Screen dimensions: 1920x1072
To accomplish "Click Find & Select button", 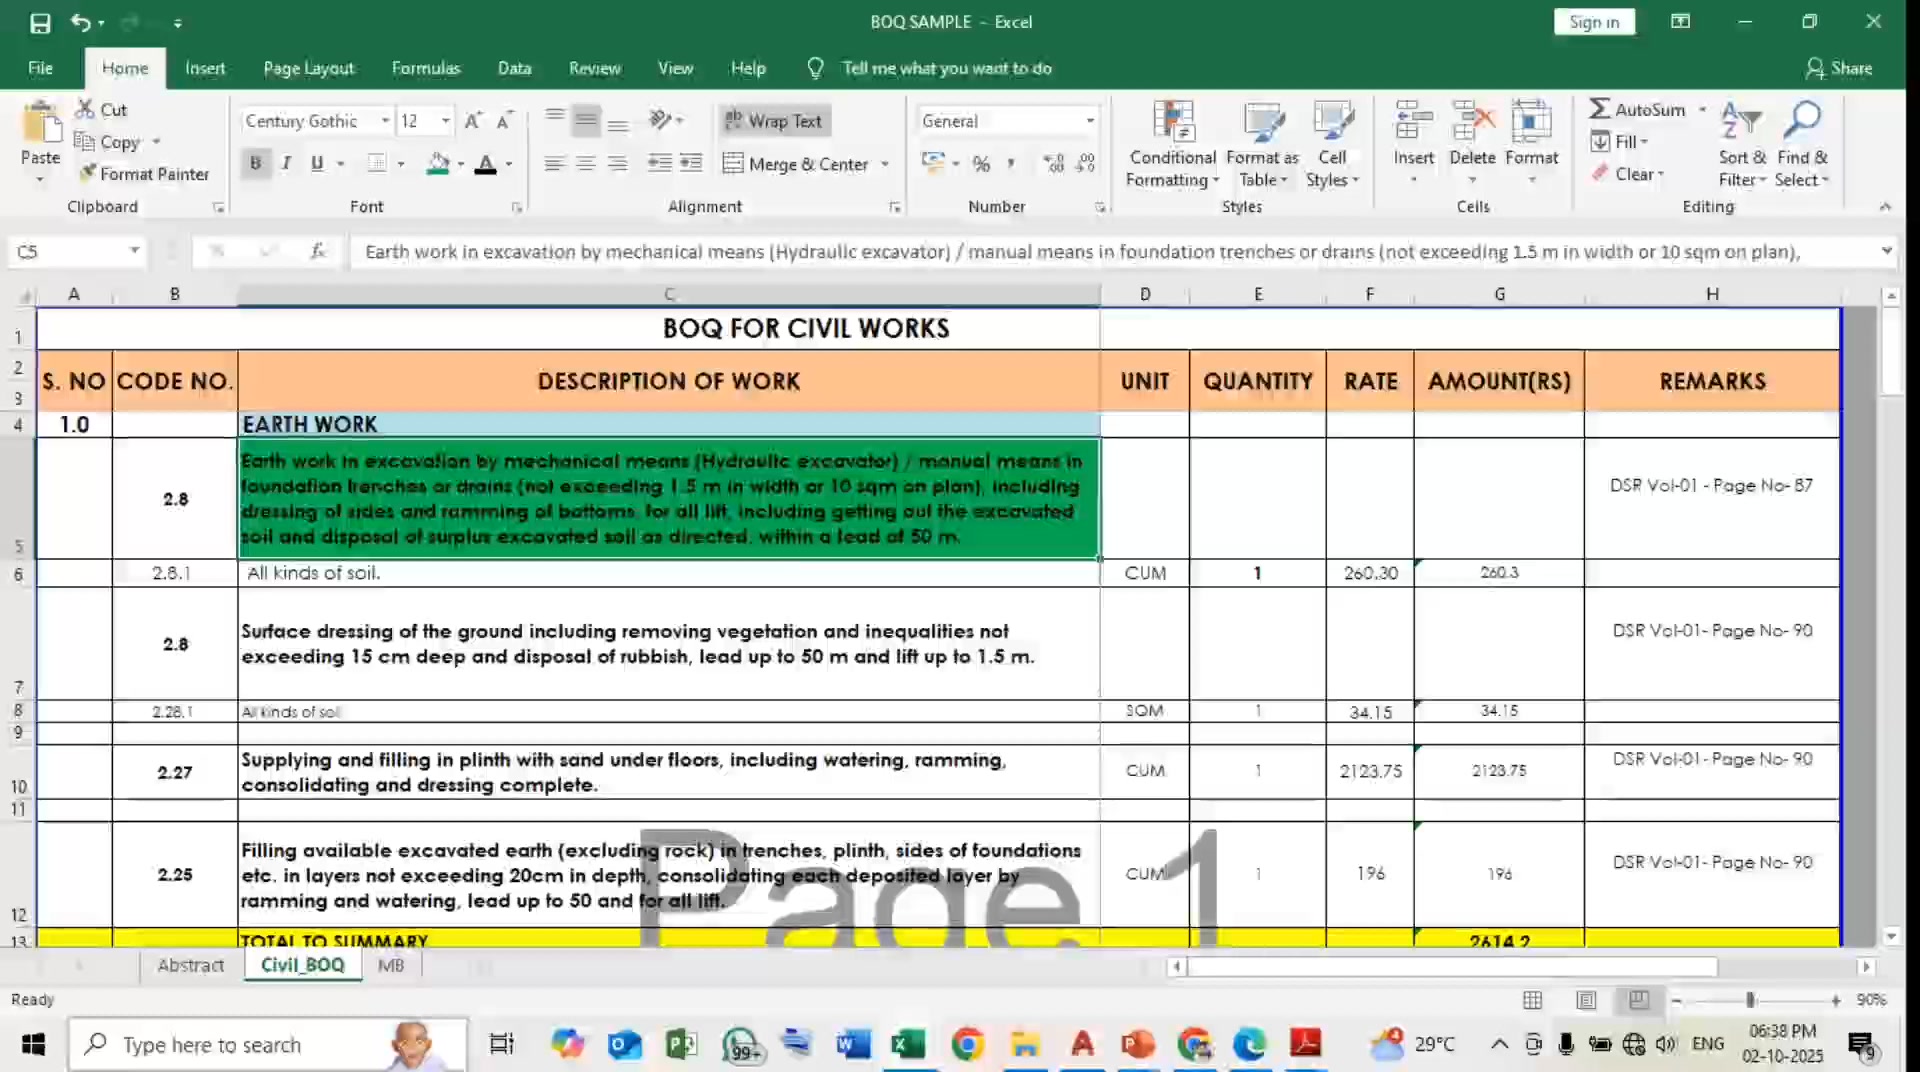I will (1802, 145).
